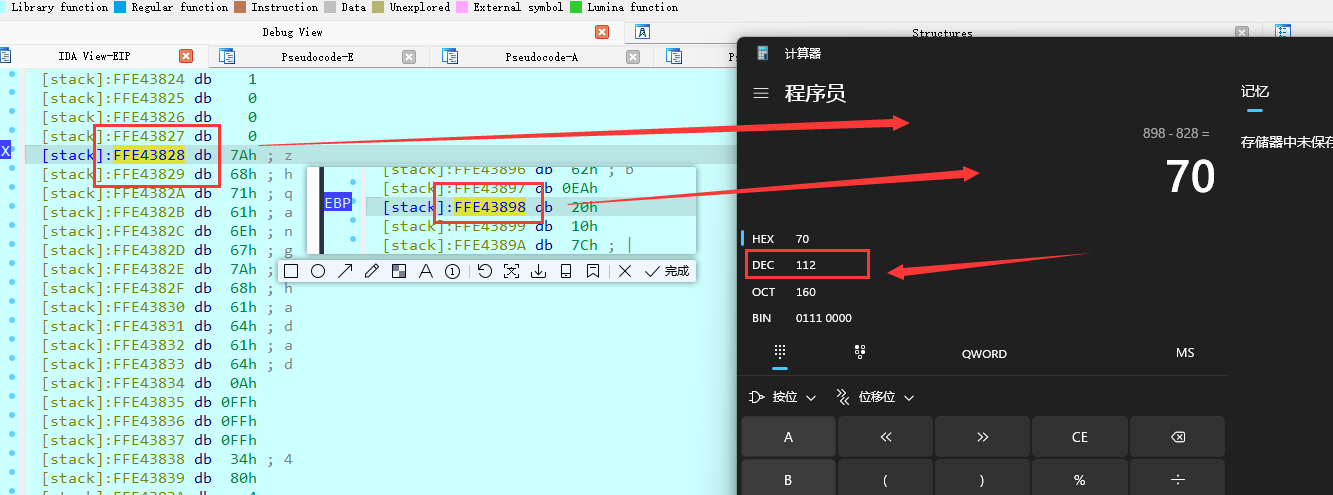This screenshot has width=1333, height=495.
Task: Select the text annotation tool
Action: [x=425, y=271]
